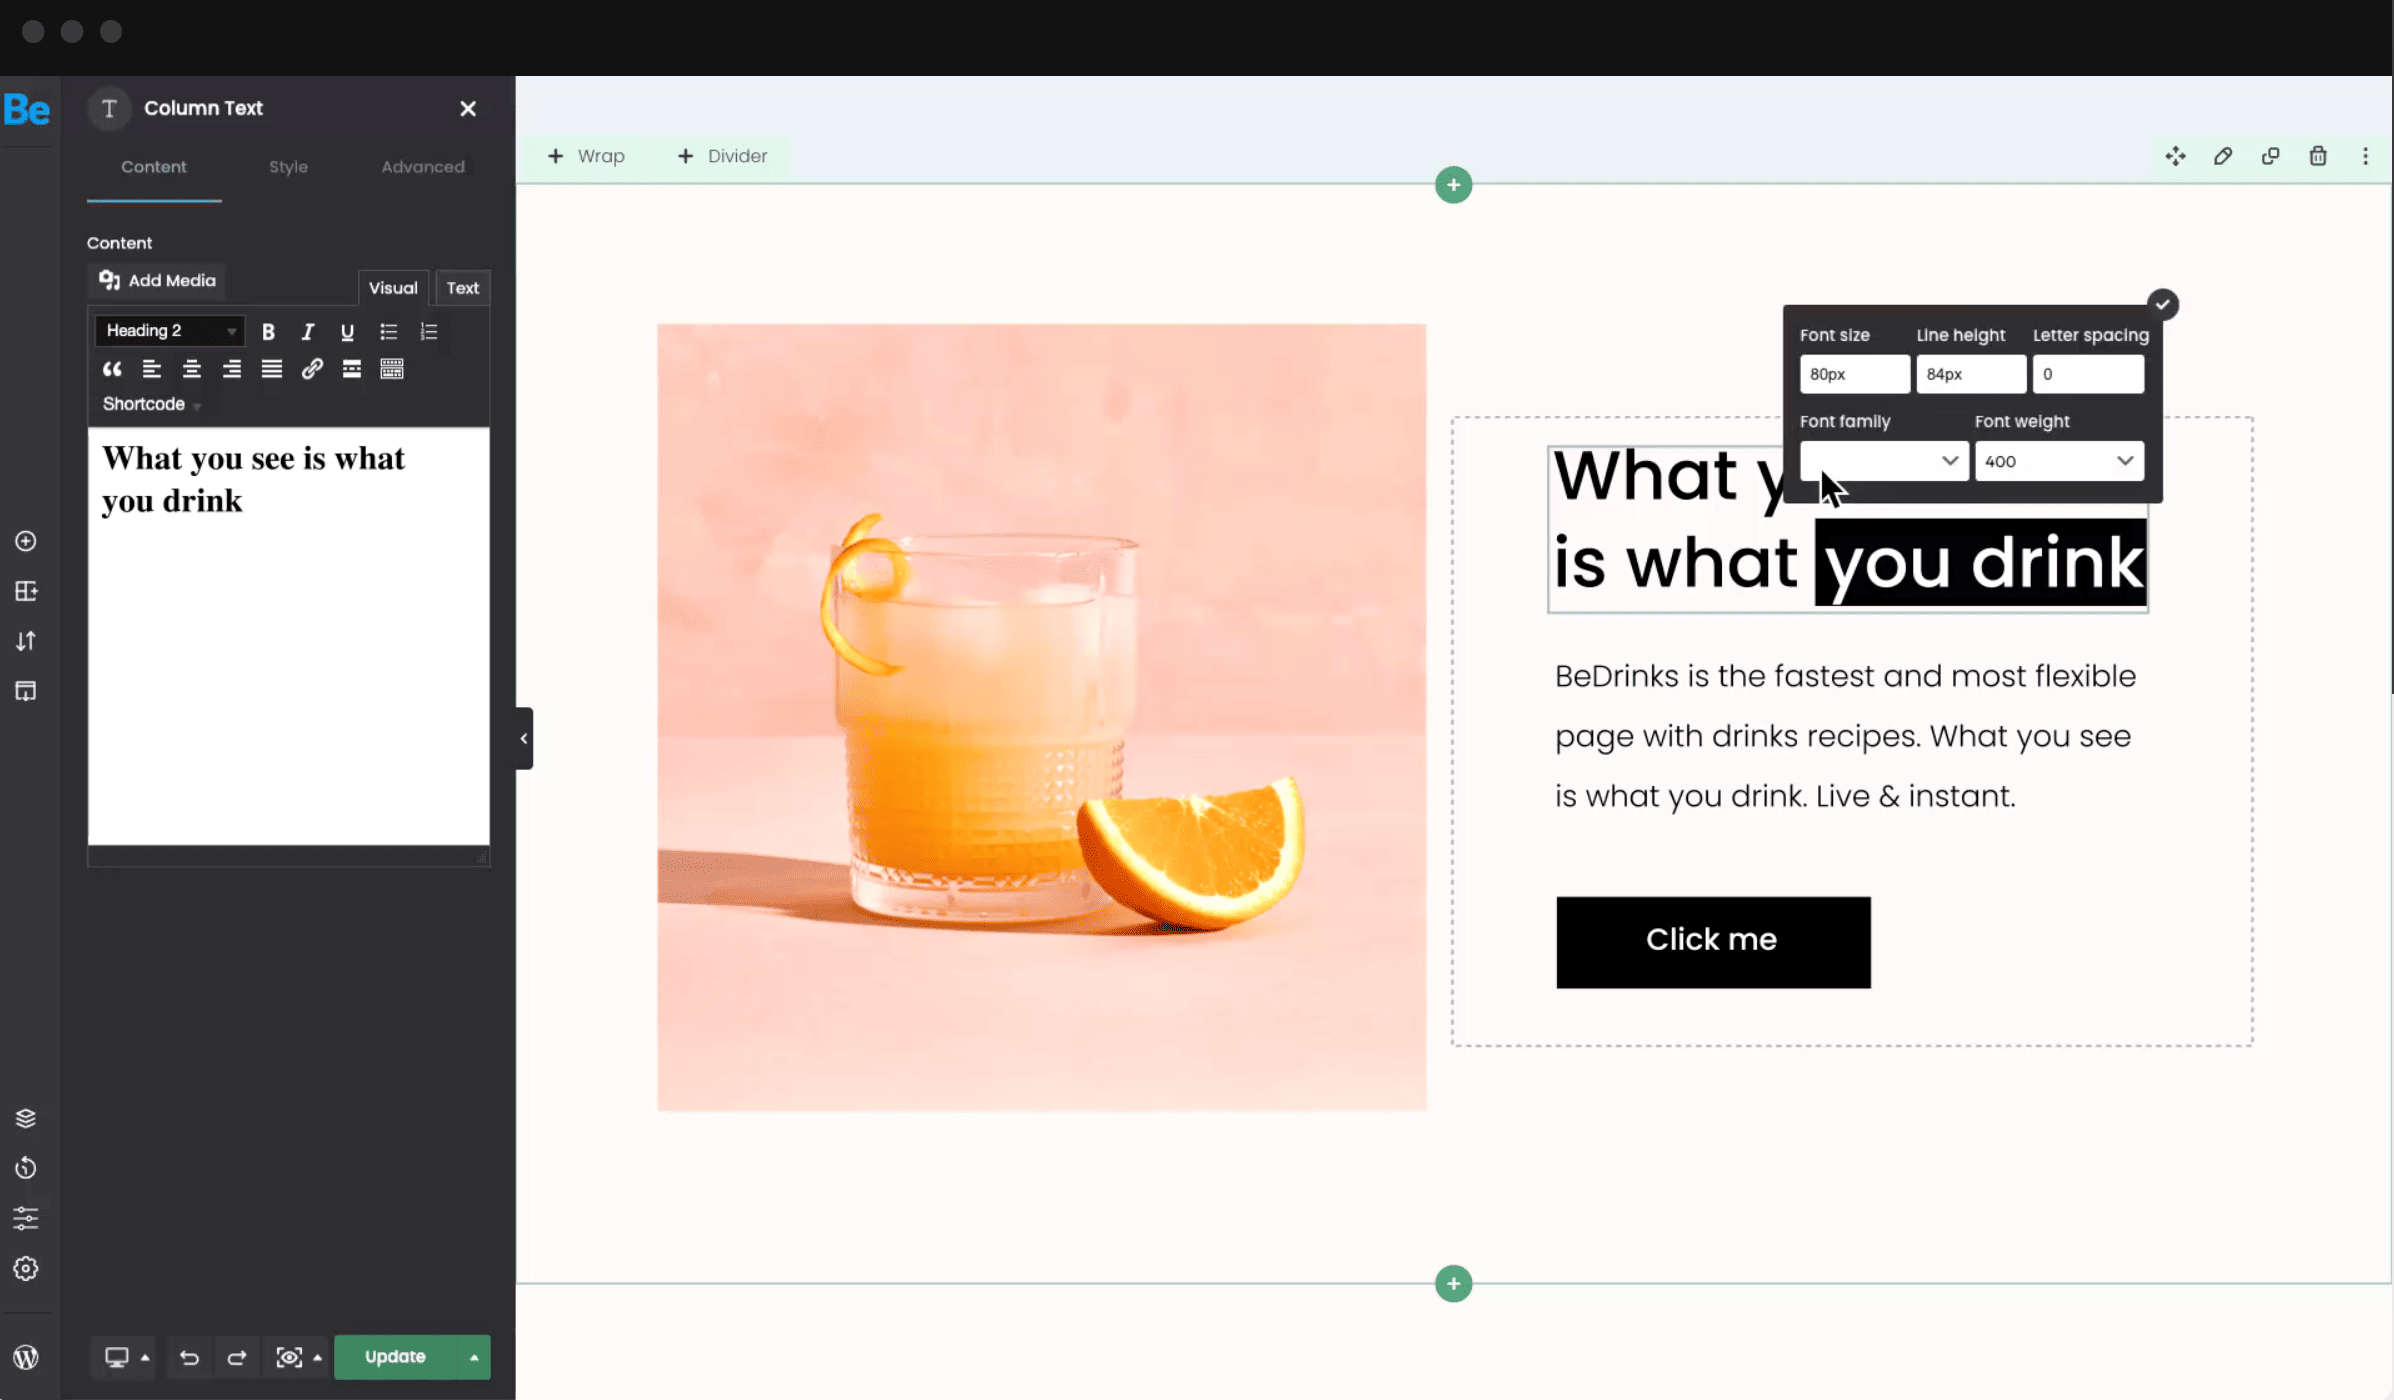
Task: Click the undo icon in bottom toolbar
Action: click(x=188, y=1355)
